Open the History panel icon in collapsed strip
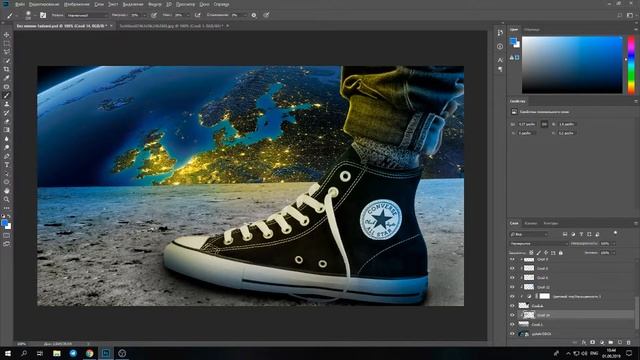This screenshot has height=360, width=640. (500, 33)
